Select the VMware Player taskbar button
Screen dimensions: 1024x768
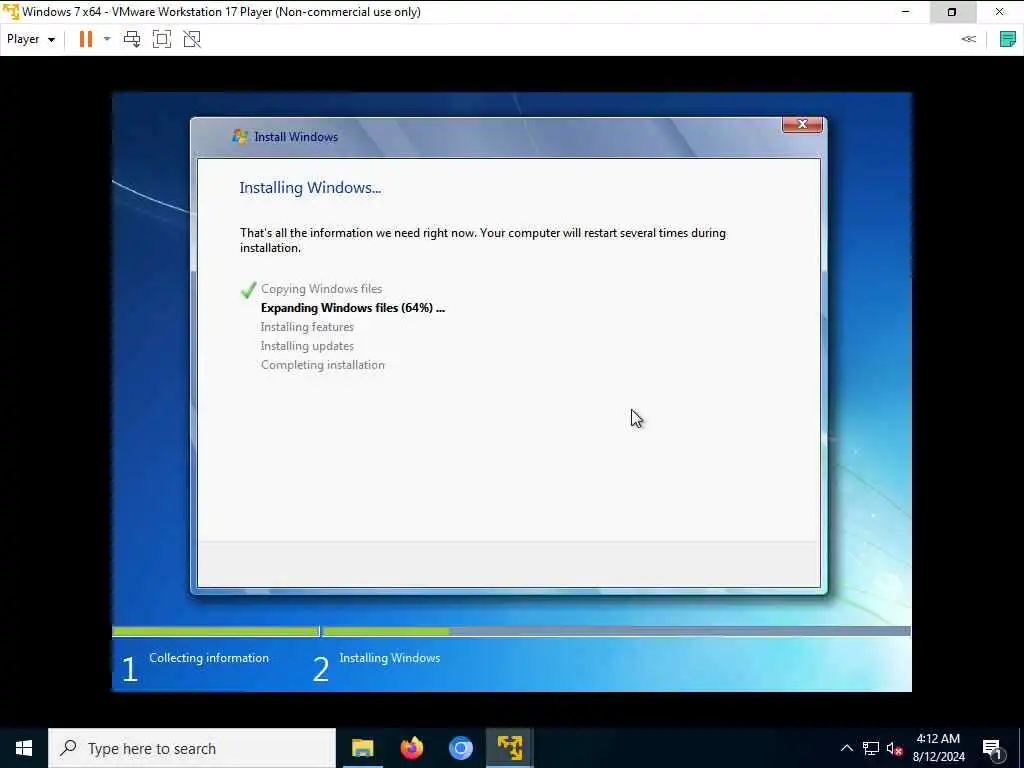[x=509, y=748]
